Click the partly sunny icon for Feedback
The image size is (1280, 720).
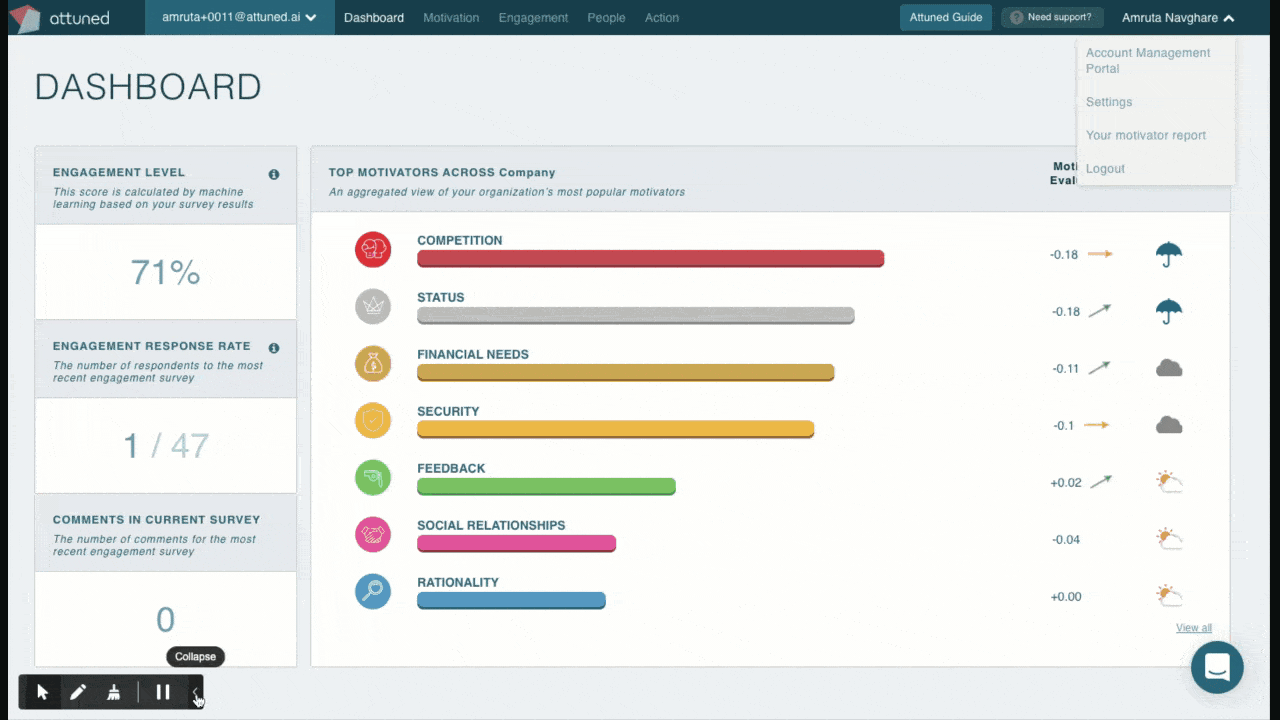point(1169,482)
